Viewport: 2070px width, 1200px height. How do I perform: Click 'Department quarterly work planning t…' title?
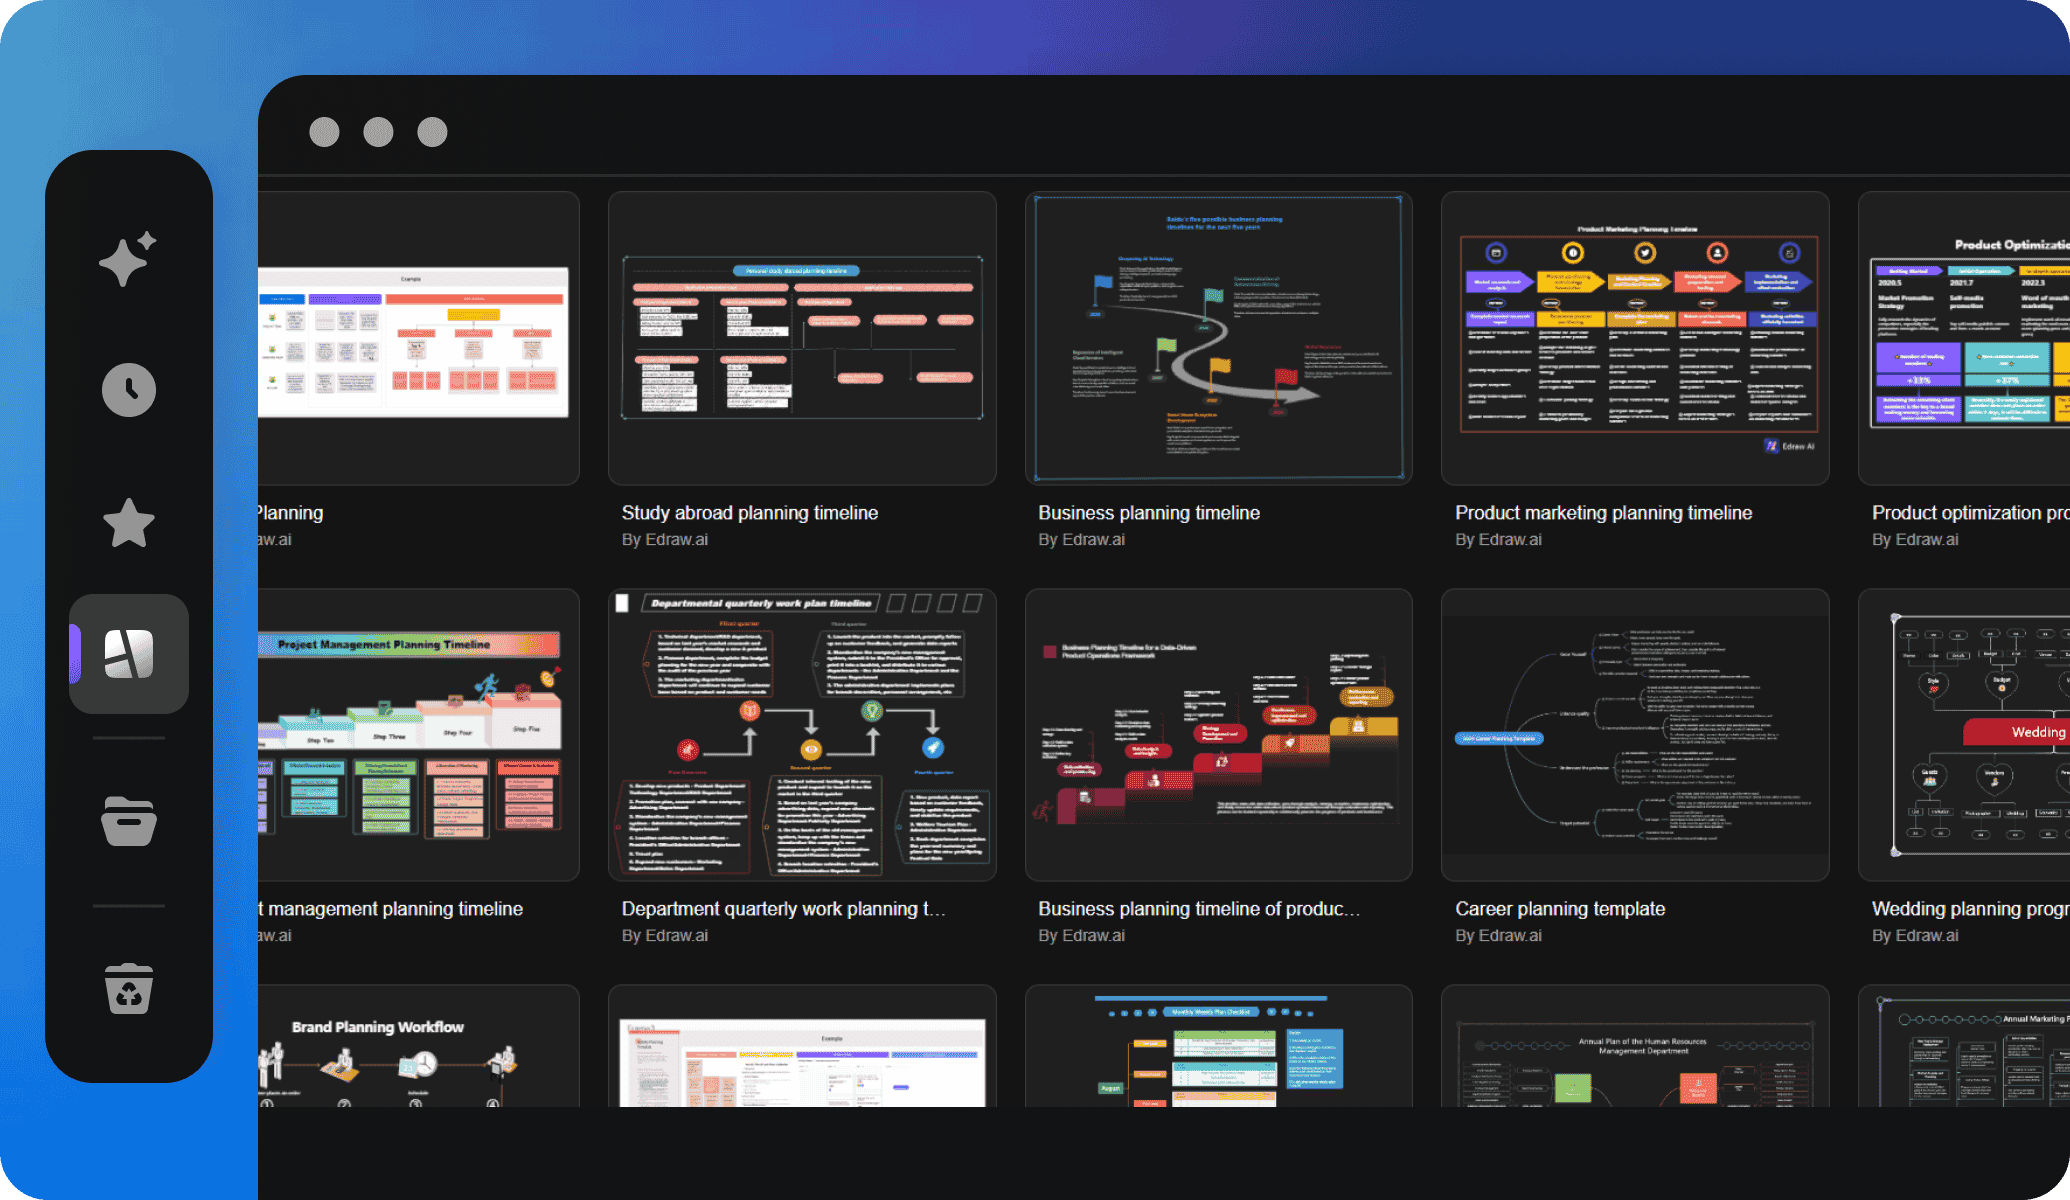[x=783, y=909]
